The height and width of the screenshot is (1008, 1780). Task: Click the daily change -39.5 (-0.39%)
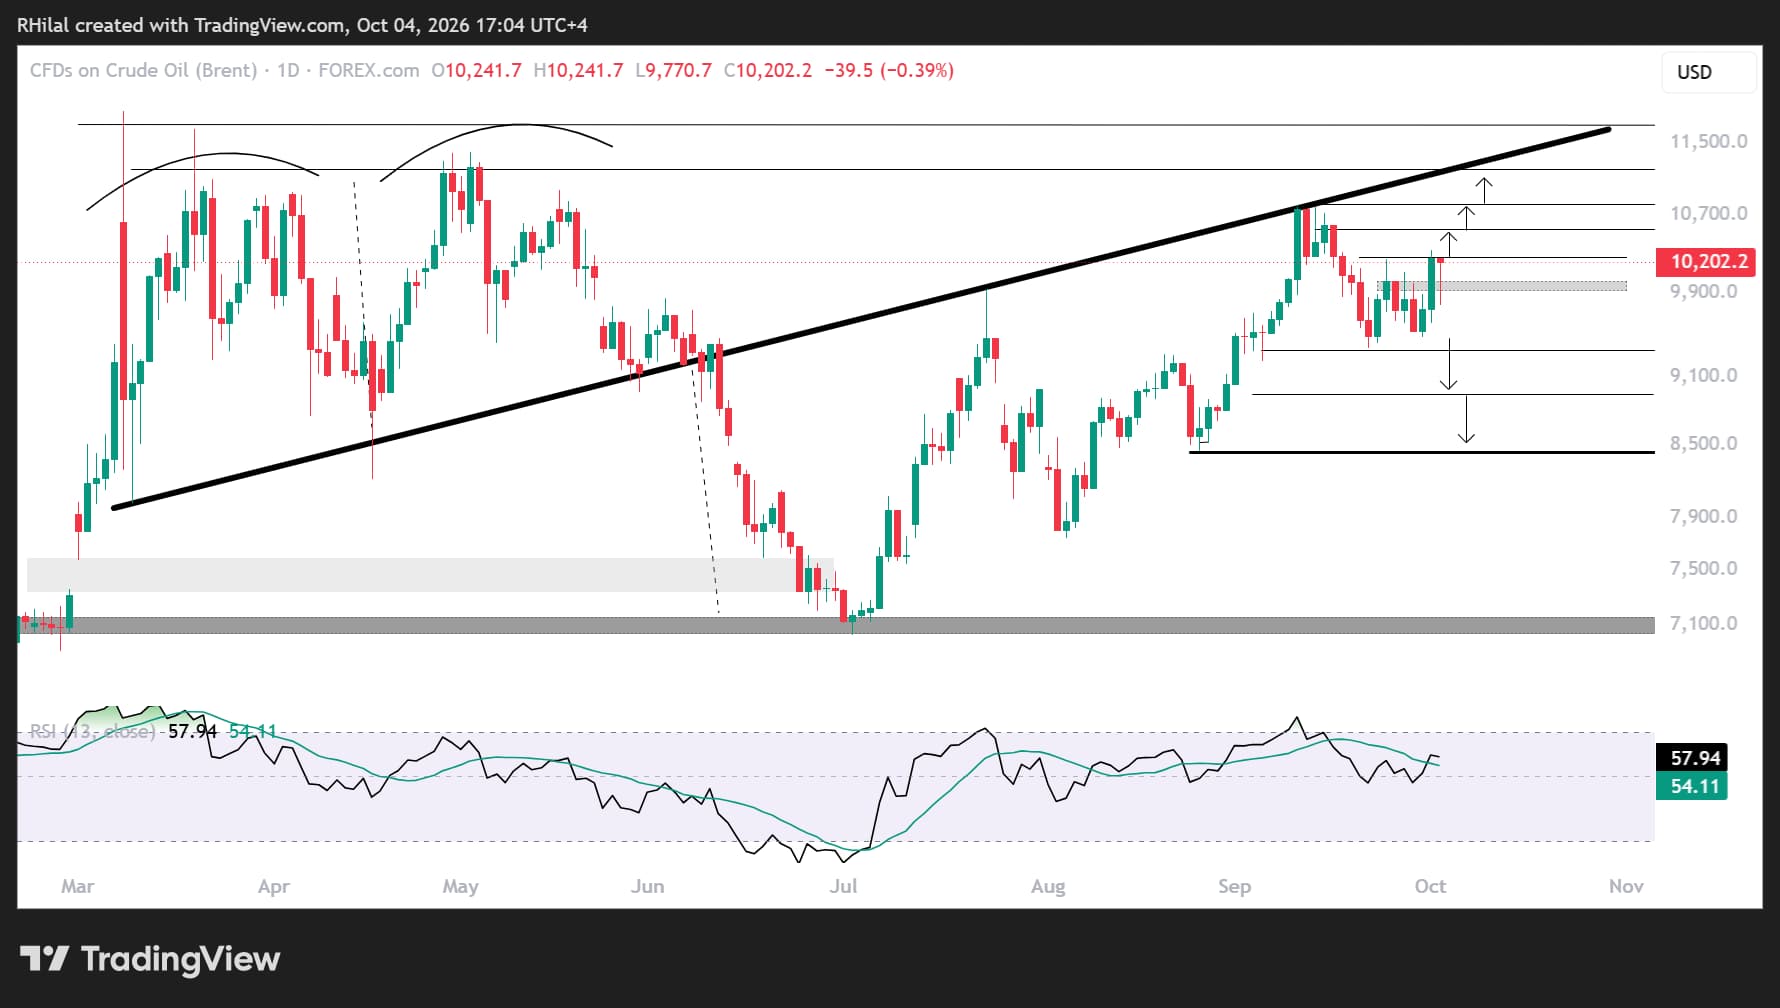889,71
